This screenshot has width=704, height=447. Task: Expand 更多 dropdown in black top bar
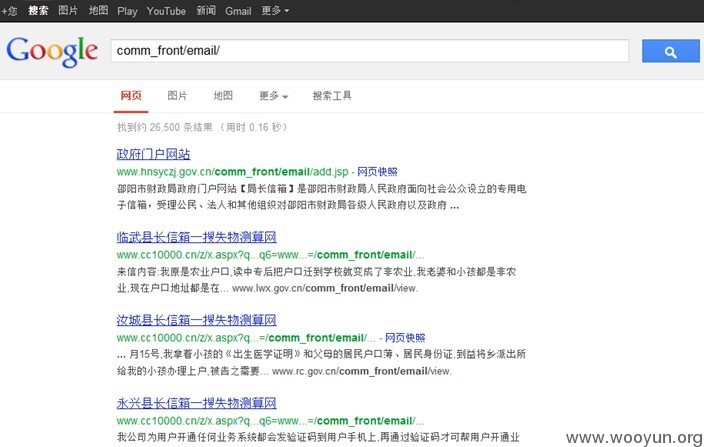(275, 10)
